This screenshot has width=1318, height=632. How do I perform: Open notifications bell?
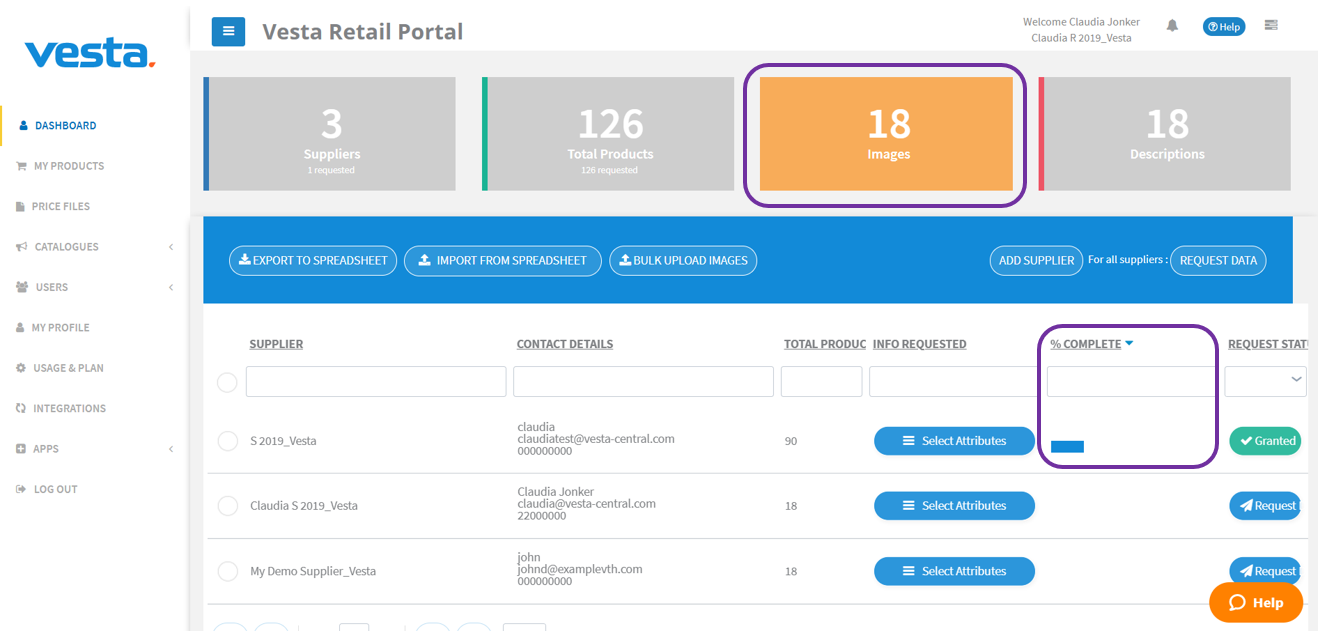tap(1172, 26)
